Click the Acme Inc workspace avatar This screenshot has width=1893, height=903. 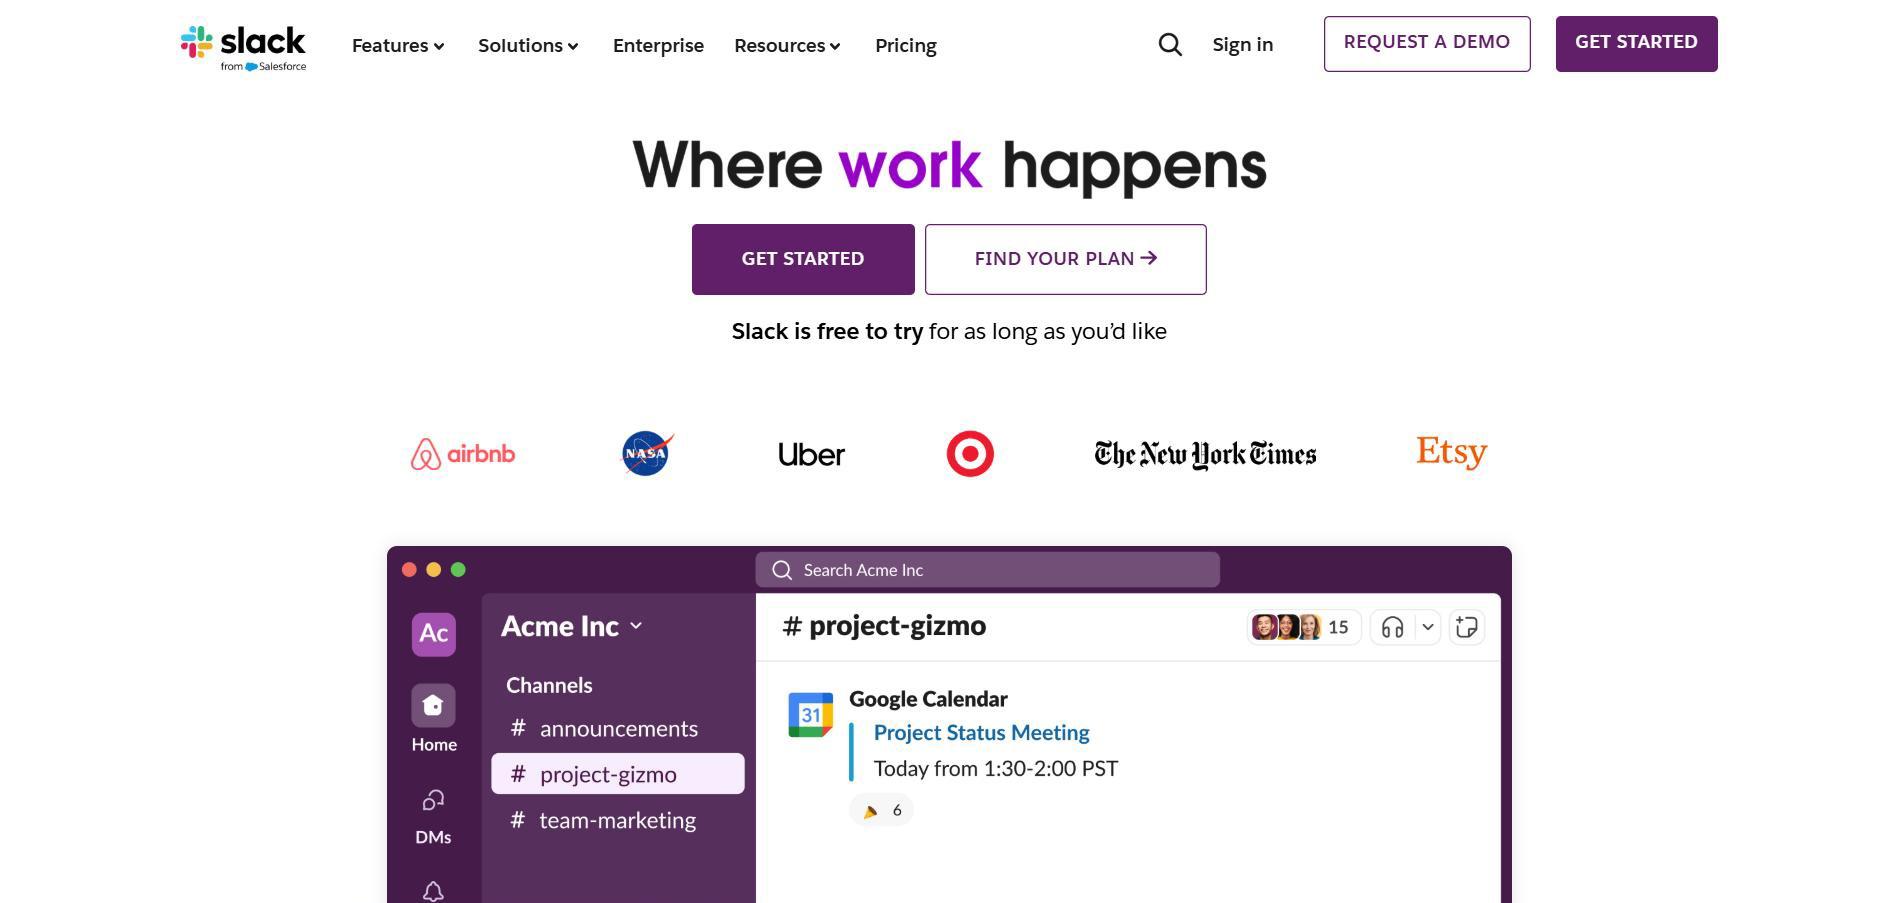[x=433, y=634]
